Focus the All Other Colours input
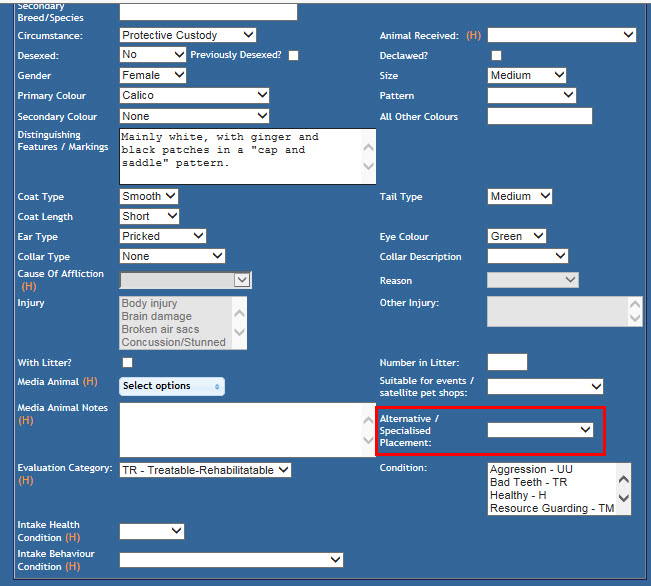Screen dimensions: 651x586 [x=539, y=117]
